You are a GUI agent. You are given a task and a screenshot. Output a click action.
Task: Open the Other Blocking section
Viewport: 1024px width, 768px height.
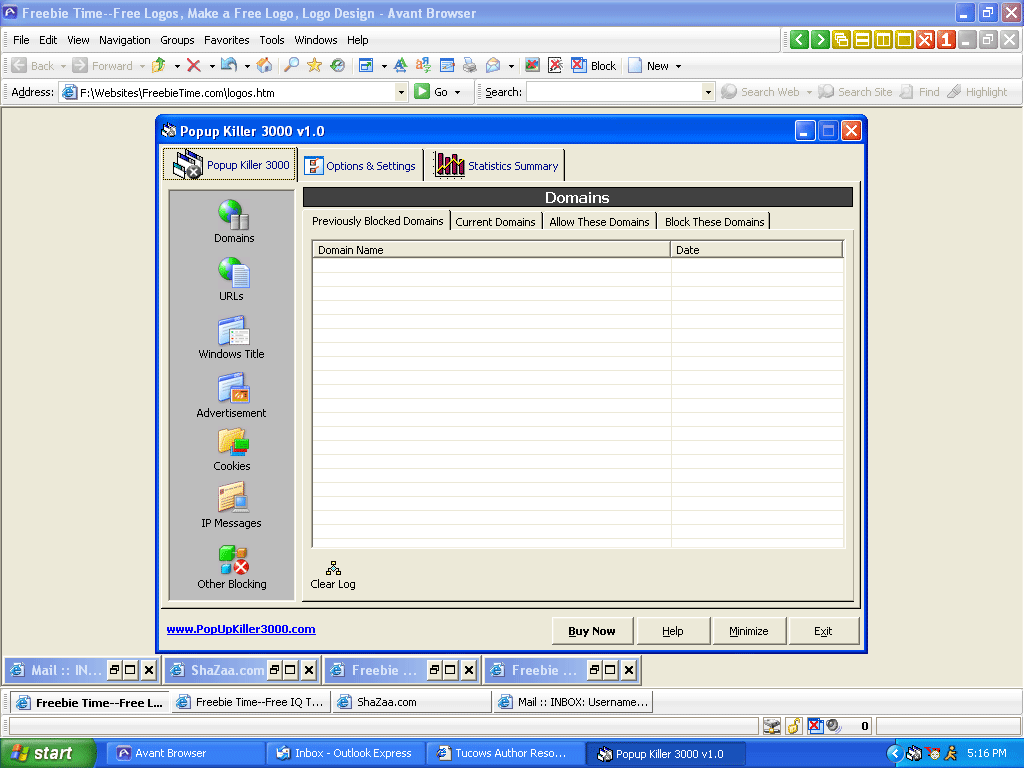click(x=232, y=567)
